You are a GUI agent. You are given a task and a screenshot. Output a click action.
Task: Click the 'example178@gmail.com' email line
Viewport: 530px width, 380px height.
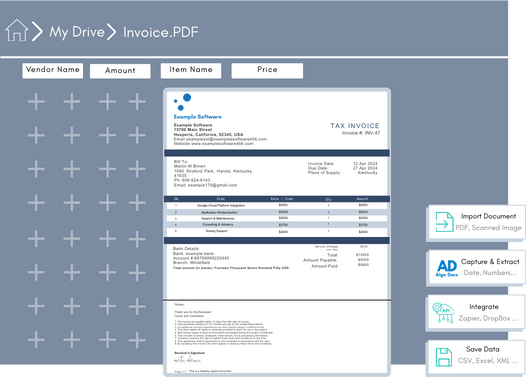206,185
